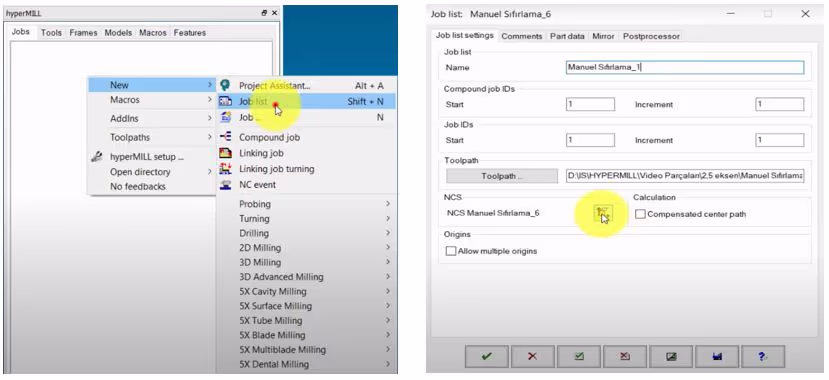Click the hyperMILL setup wrench icon
Viewport: 829px width, 380px height.
(x=97, y=156)
